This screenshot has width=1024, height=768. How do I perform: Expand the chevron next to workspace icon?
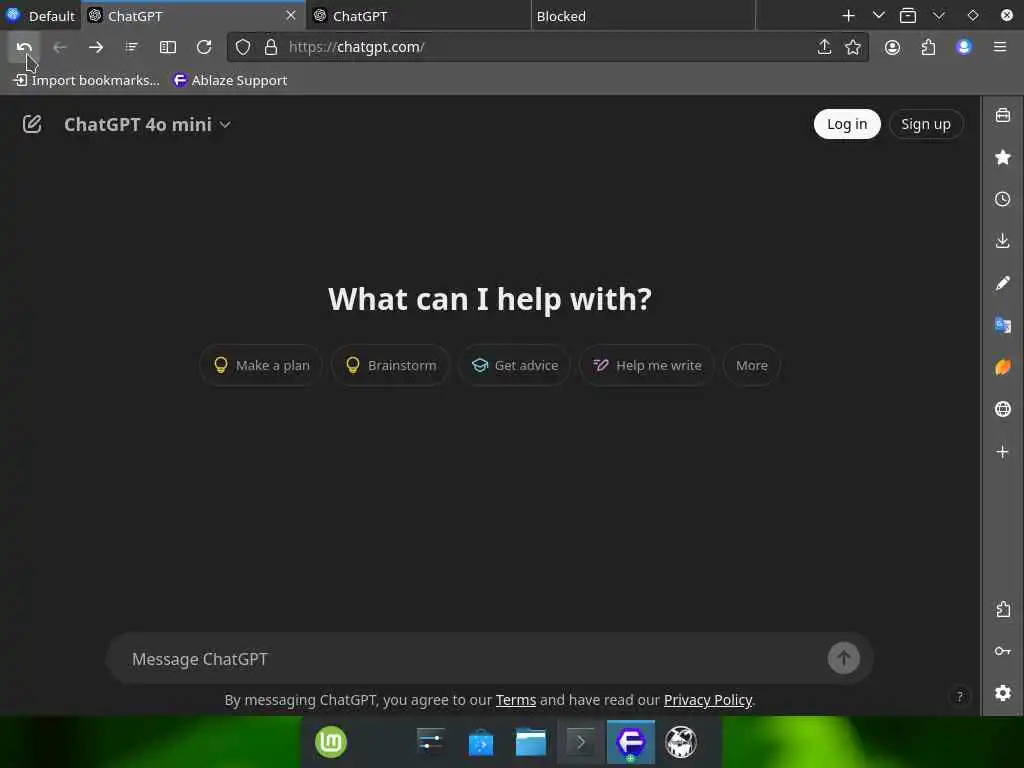(938, 15)
